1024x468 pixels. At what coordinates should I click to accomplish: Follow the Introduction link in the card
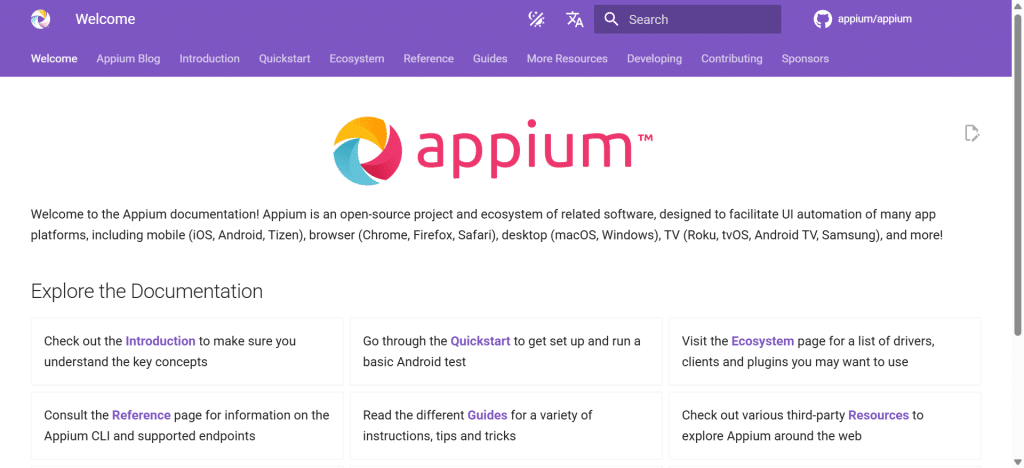click(x=160, y=341)
